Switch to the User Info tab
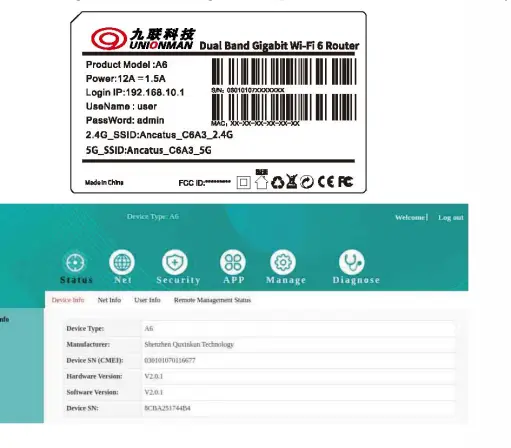 (x=147, y=300)
